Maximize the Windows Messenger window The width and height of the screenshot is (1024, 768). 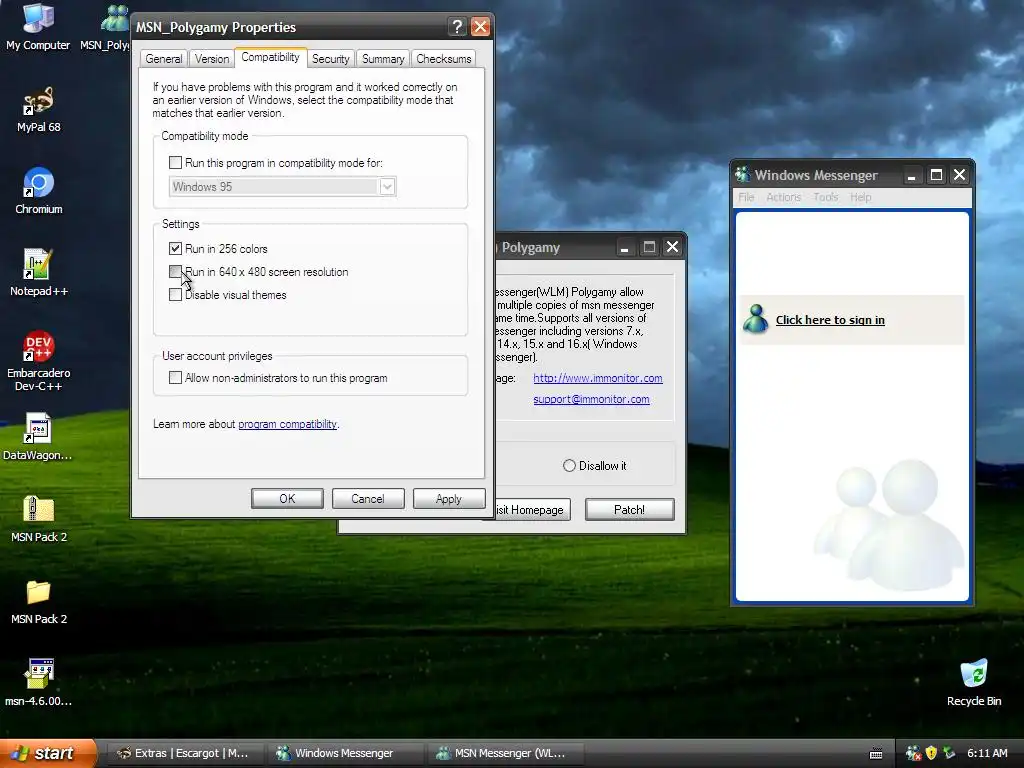click(936, 175)
